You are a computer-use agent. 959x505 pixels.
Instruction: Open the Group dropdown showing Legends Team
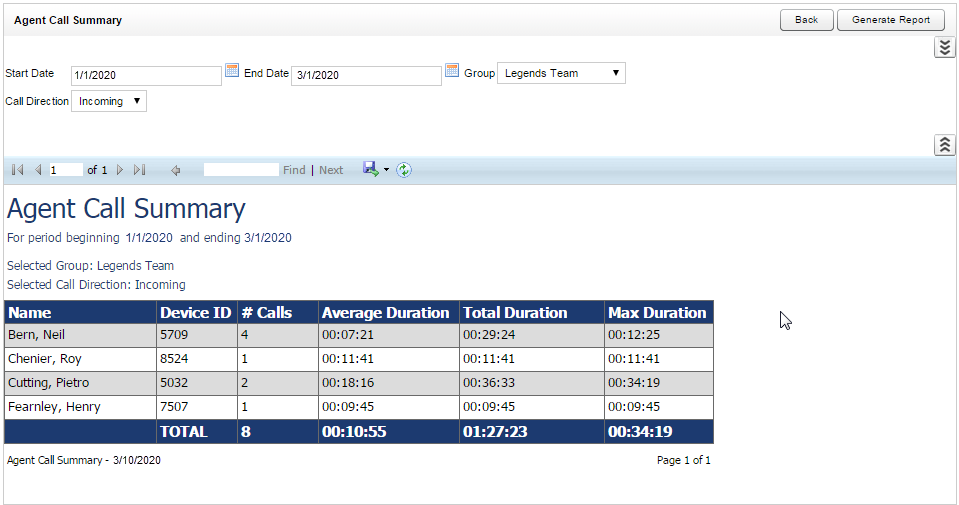pos(561,73)
